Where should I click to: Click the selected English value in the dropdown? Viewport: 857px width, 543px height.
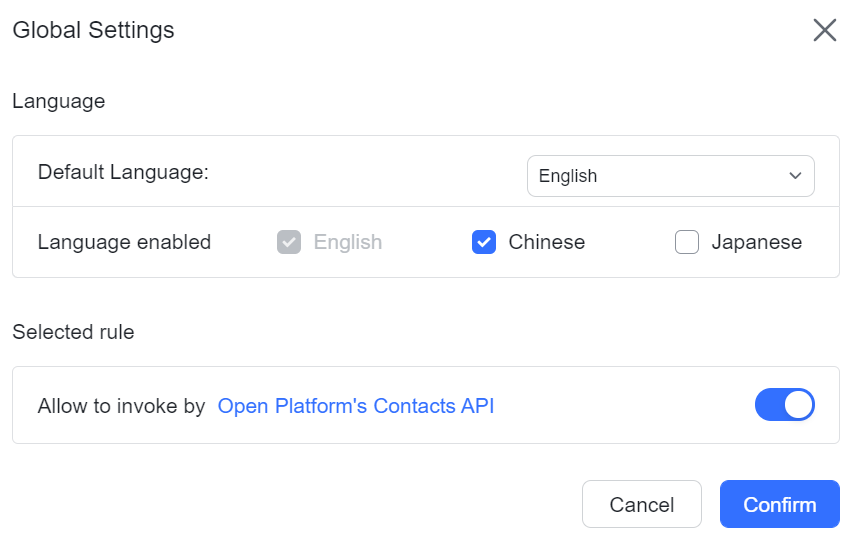coord(568,176)
